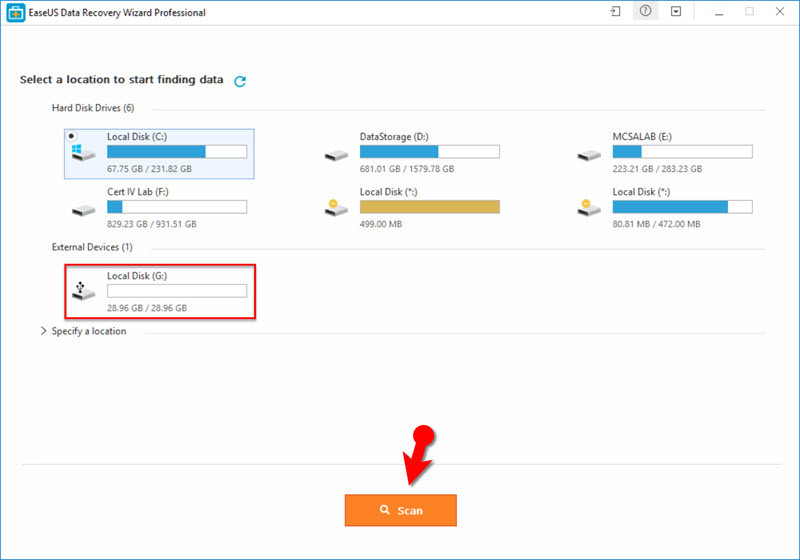Image resolution: width=800 pixels, height=560 pixels.
Task: Click the DataStorage (D:) usage bar
Action: click(430, 151)
